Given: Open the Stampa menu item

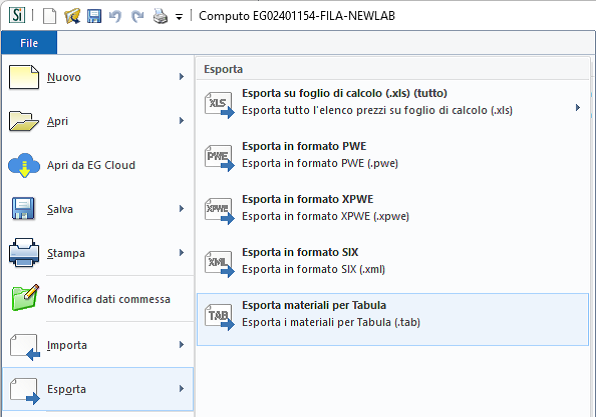Looking at the screenshot, I should (98, 253).
